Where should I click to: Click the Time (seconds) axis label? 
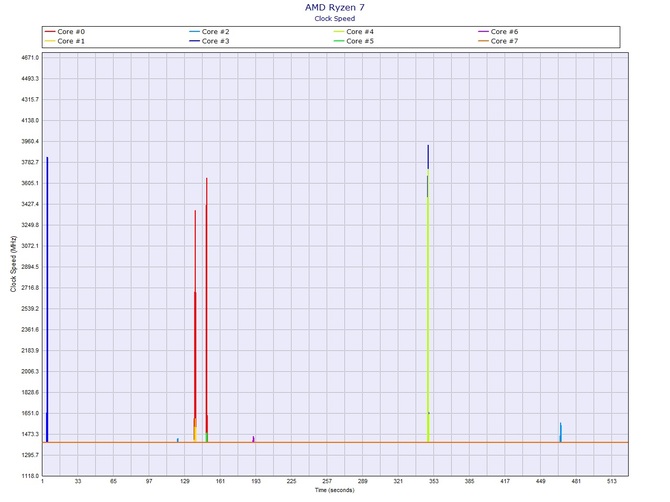tap(335, 490)
